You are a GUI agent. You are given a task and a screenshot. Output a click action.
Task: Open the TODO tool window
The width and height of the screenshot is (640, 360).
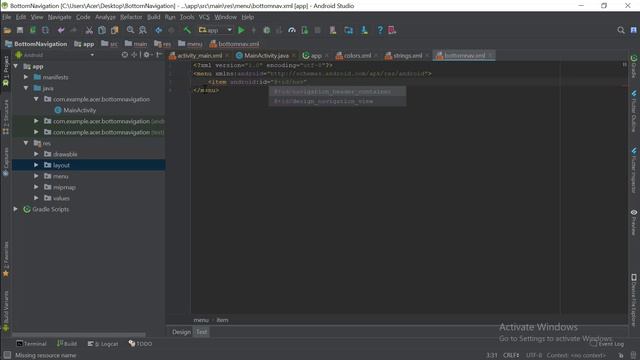coord(140,344)
